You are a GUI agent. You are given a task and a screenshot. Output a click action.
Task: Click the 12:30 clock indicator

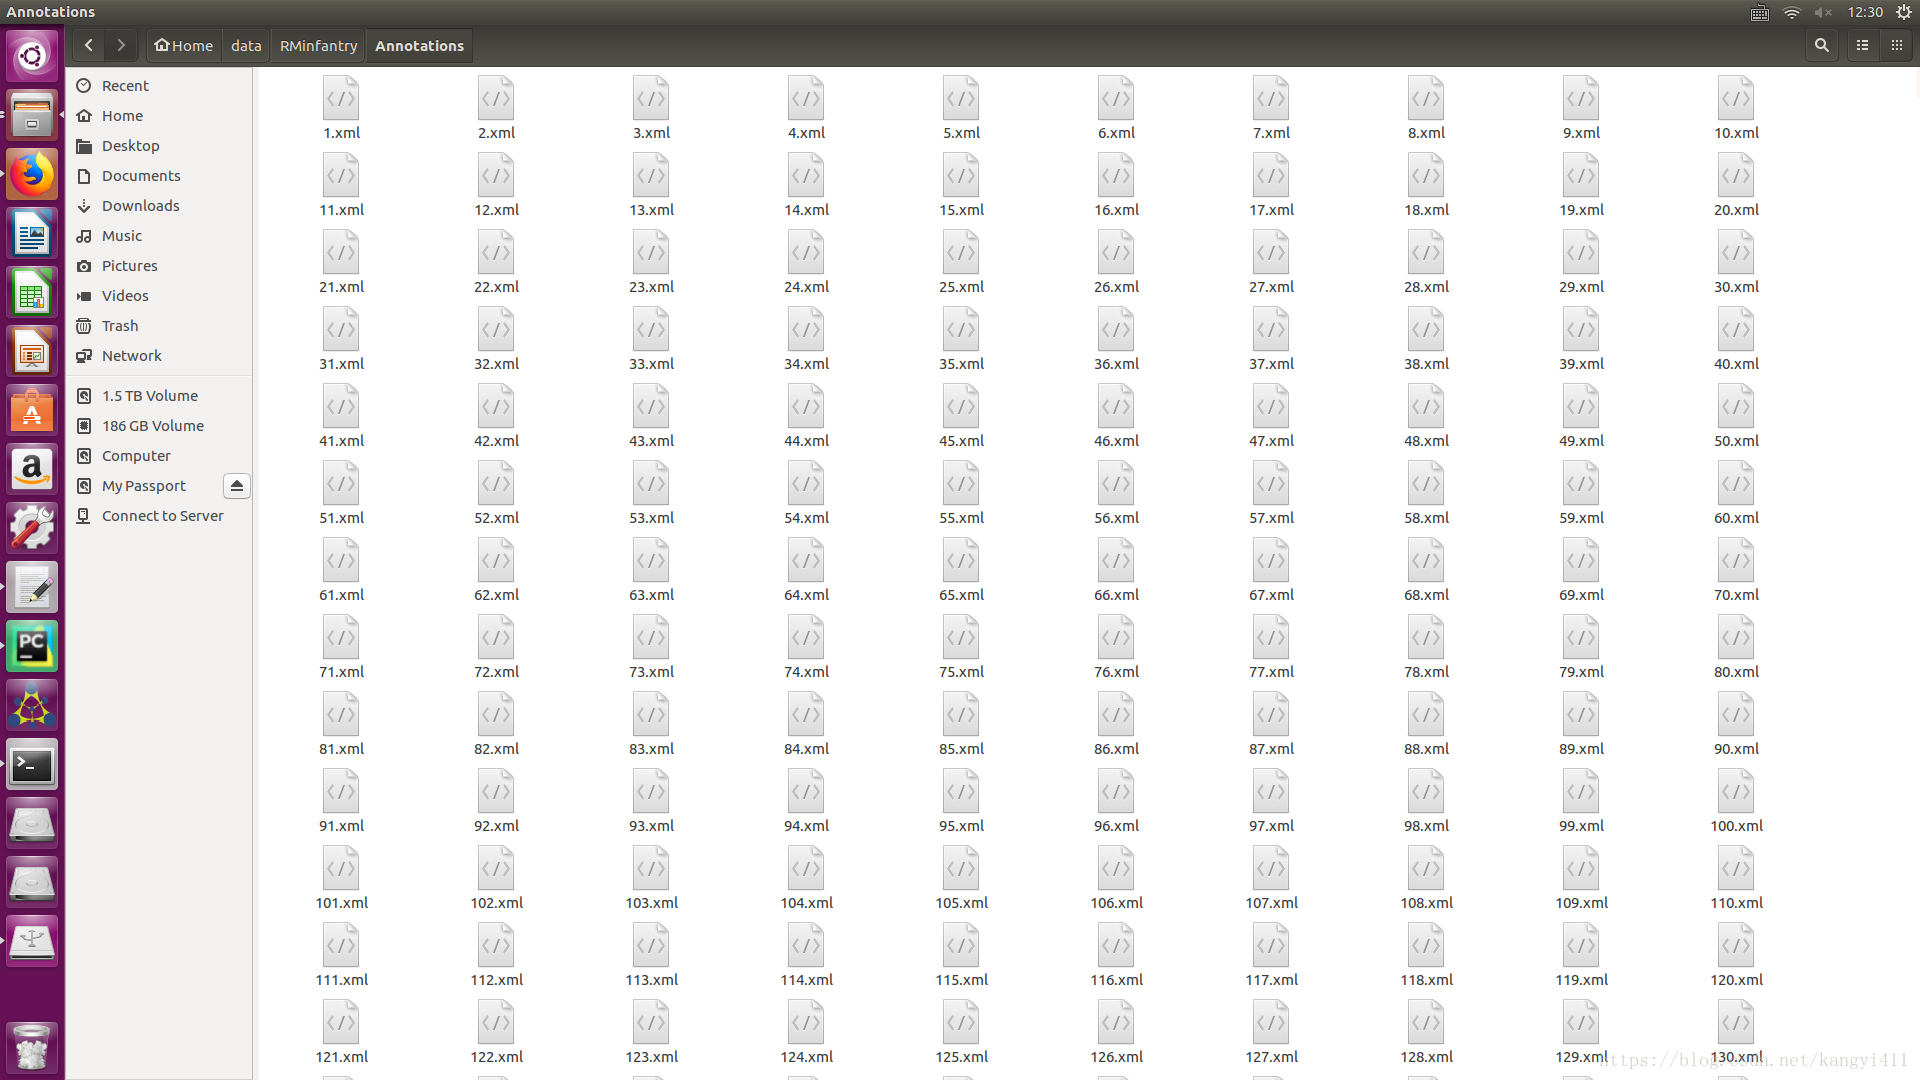(1865, 12)
